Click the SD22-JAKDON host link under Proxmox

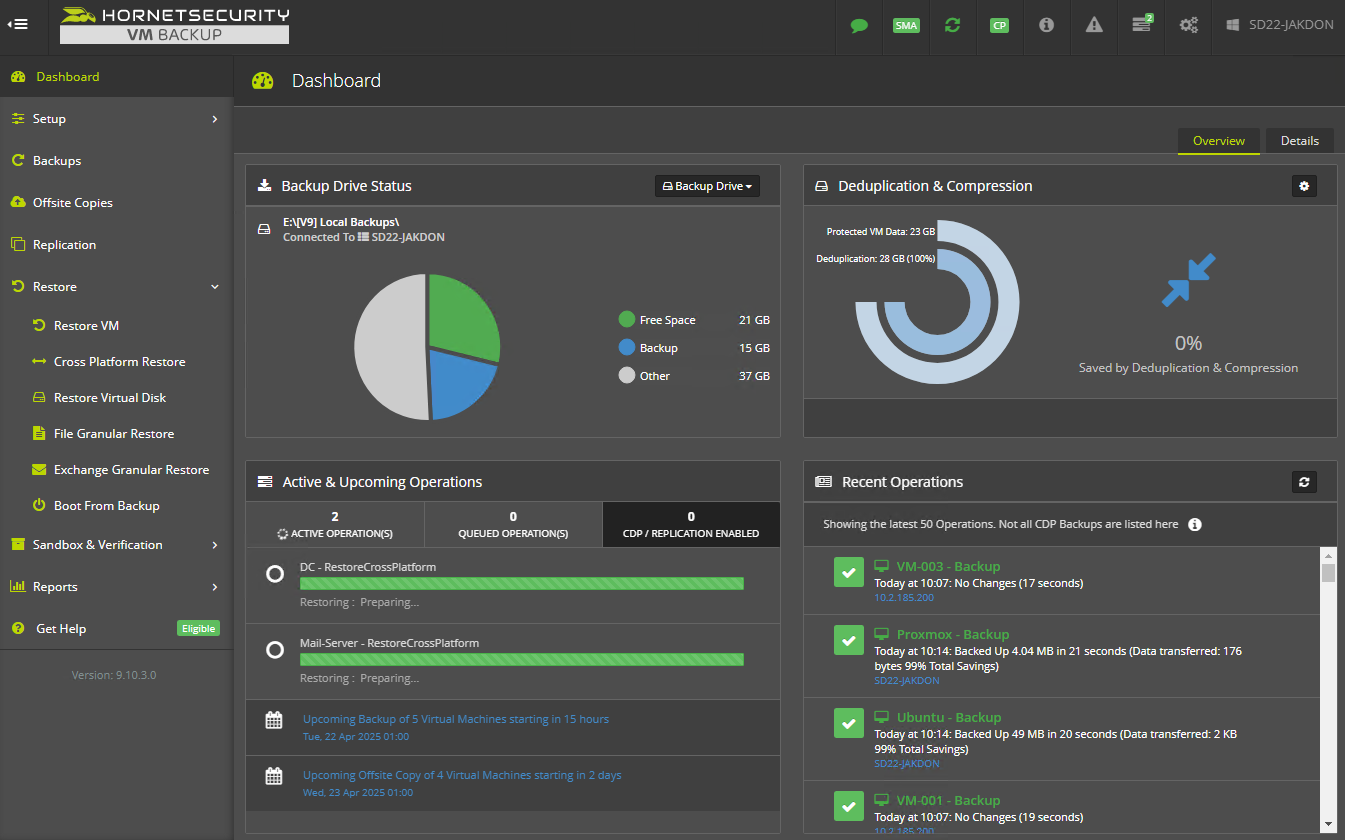coord(907,681)
